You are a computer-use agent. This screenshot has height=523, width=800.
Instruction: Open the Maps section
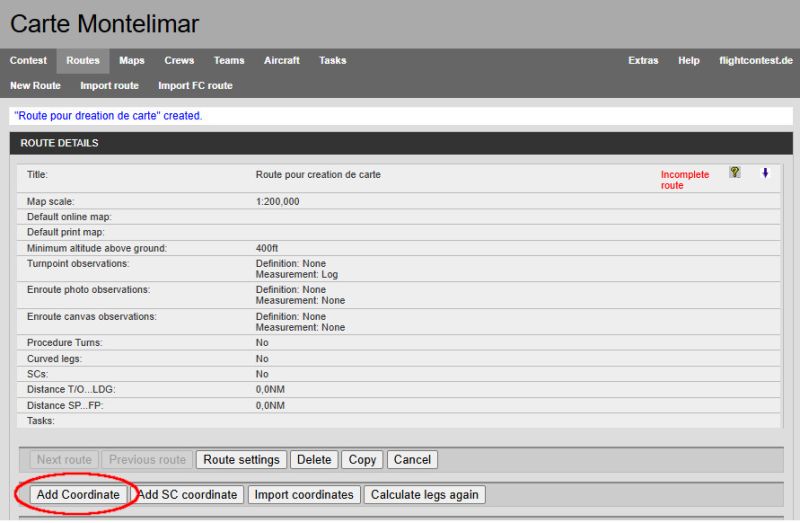pyautogui.click(x=132, y=61)
